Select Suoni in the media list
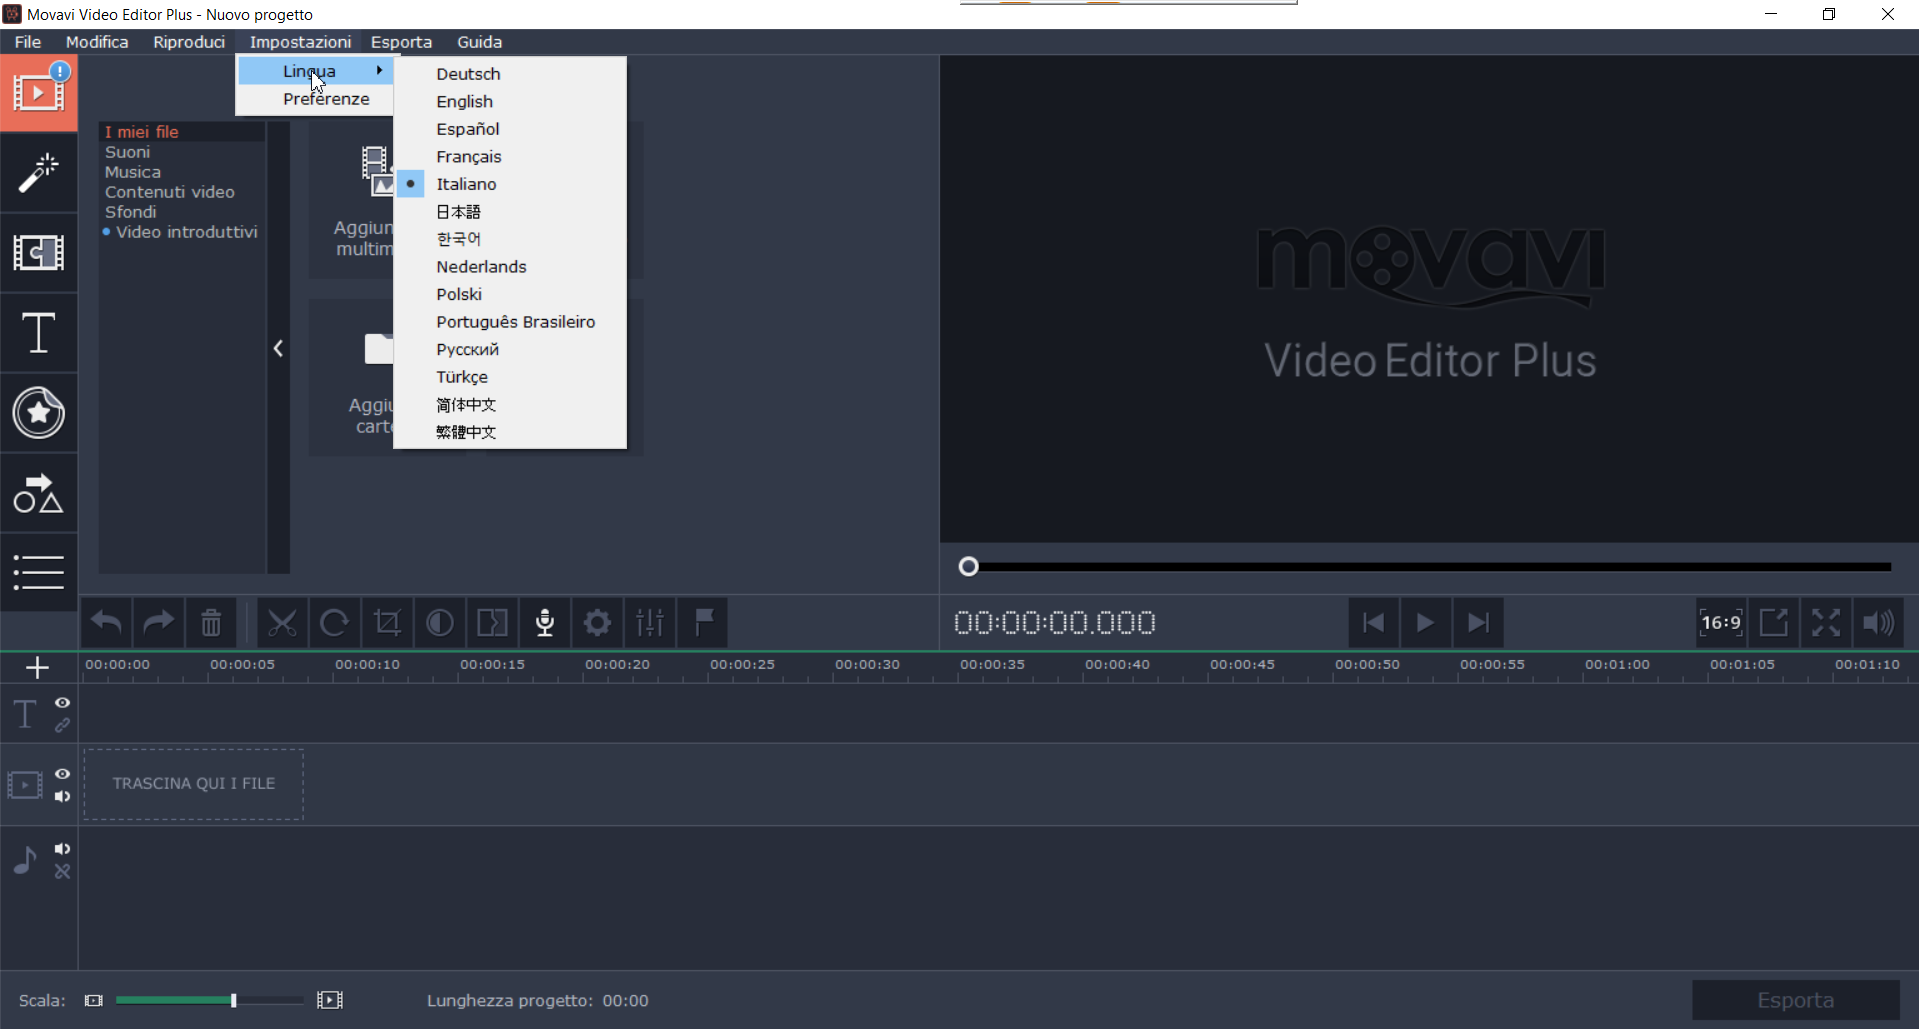This screenshot has width=1919, height=1029. coord(128,152)
